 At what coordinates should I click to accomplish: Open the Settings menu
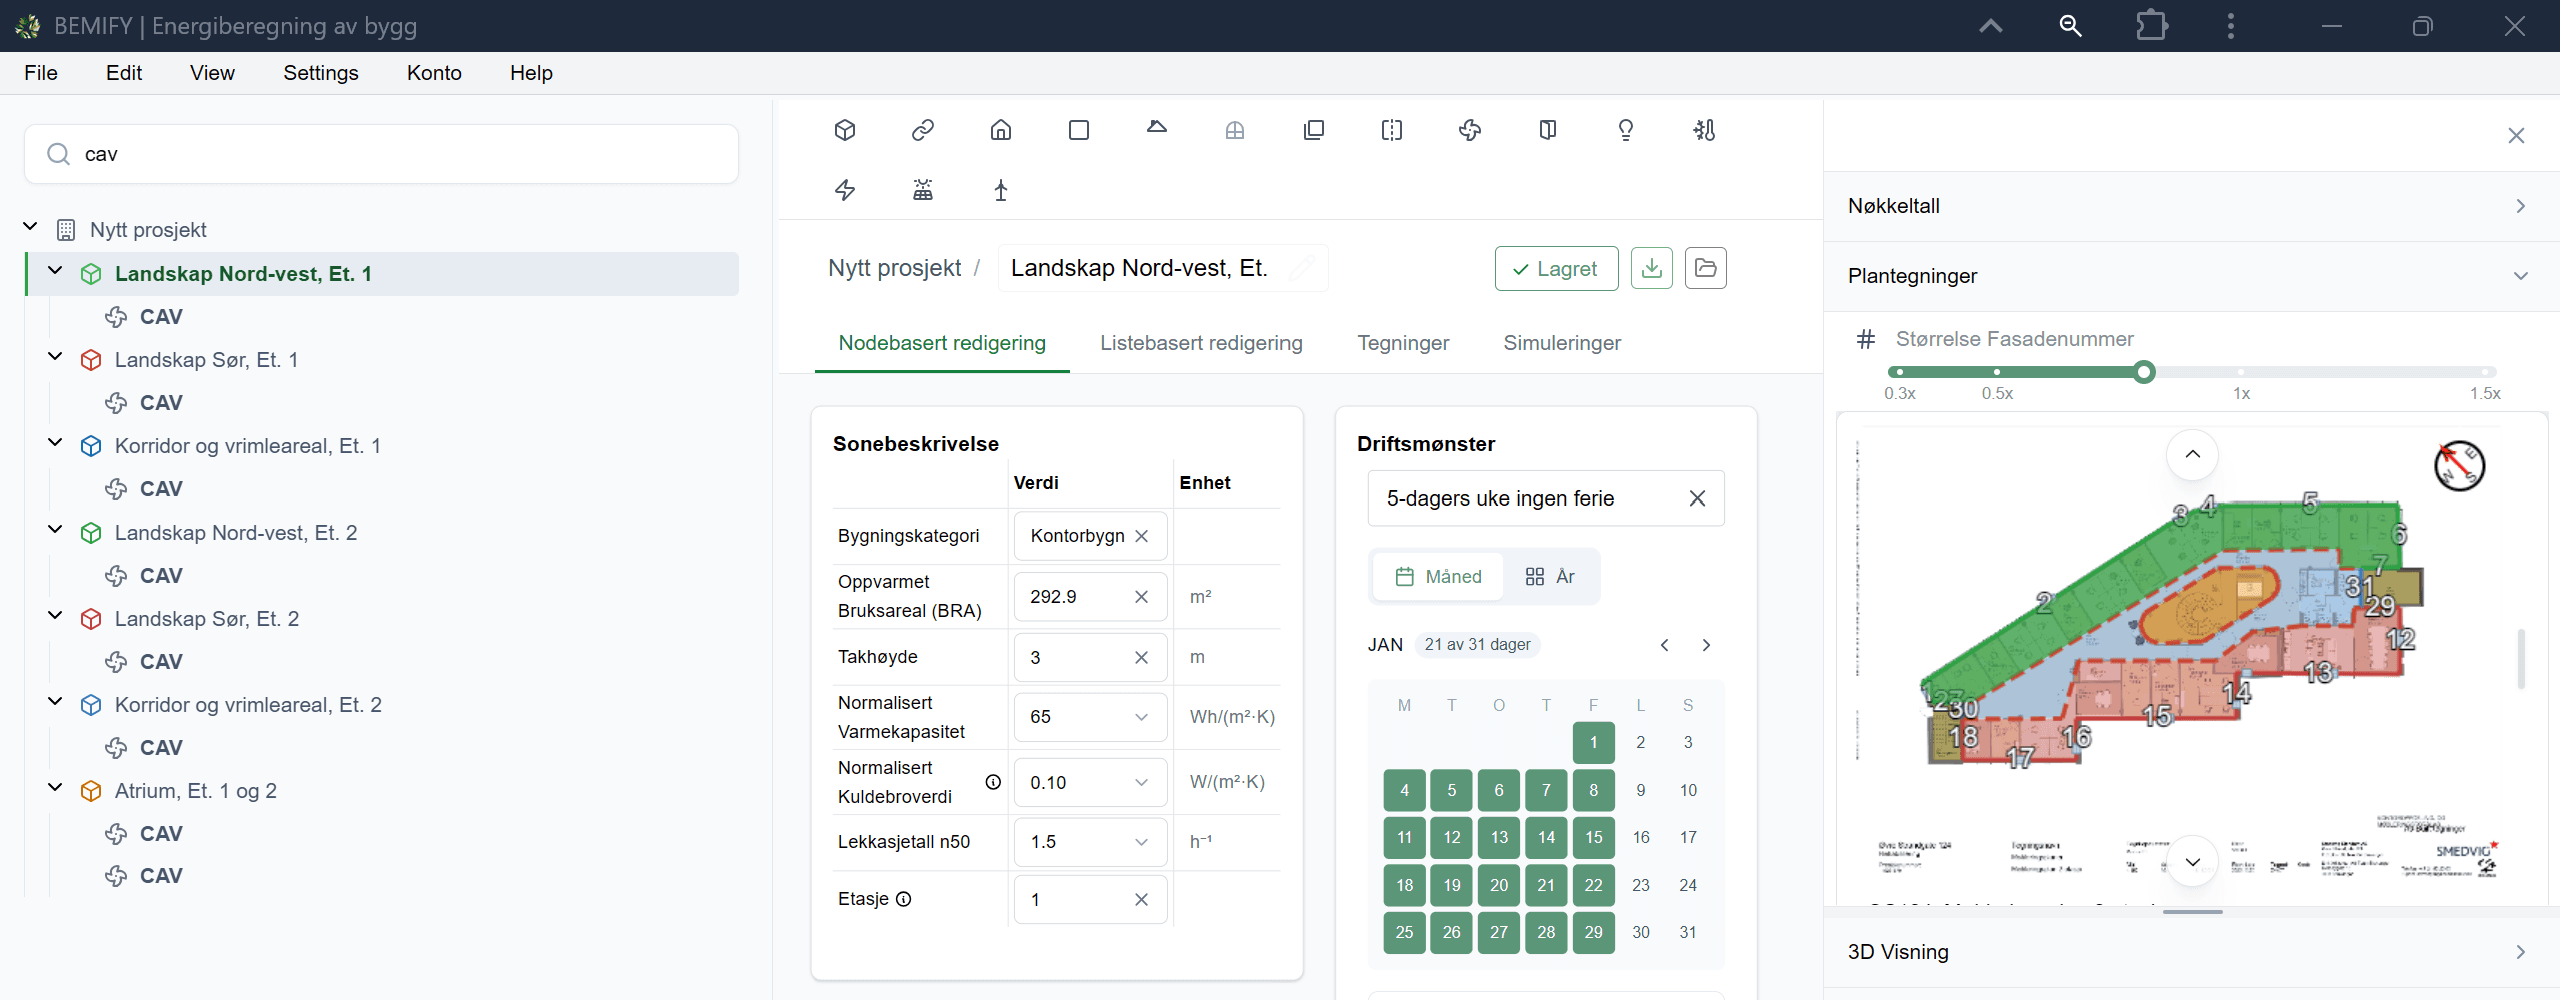point(320,73)
